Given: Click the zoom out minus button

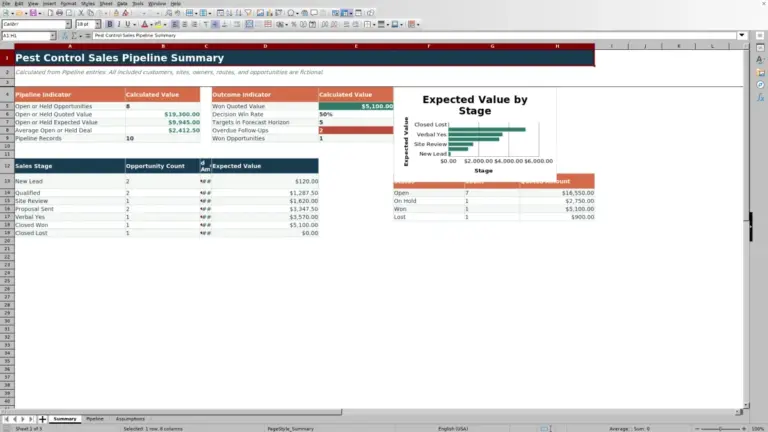Looking at the screenshot, I should (x=697, y=429).
